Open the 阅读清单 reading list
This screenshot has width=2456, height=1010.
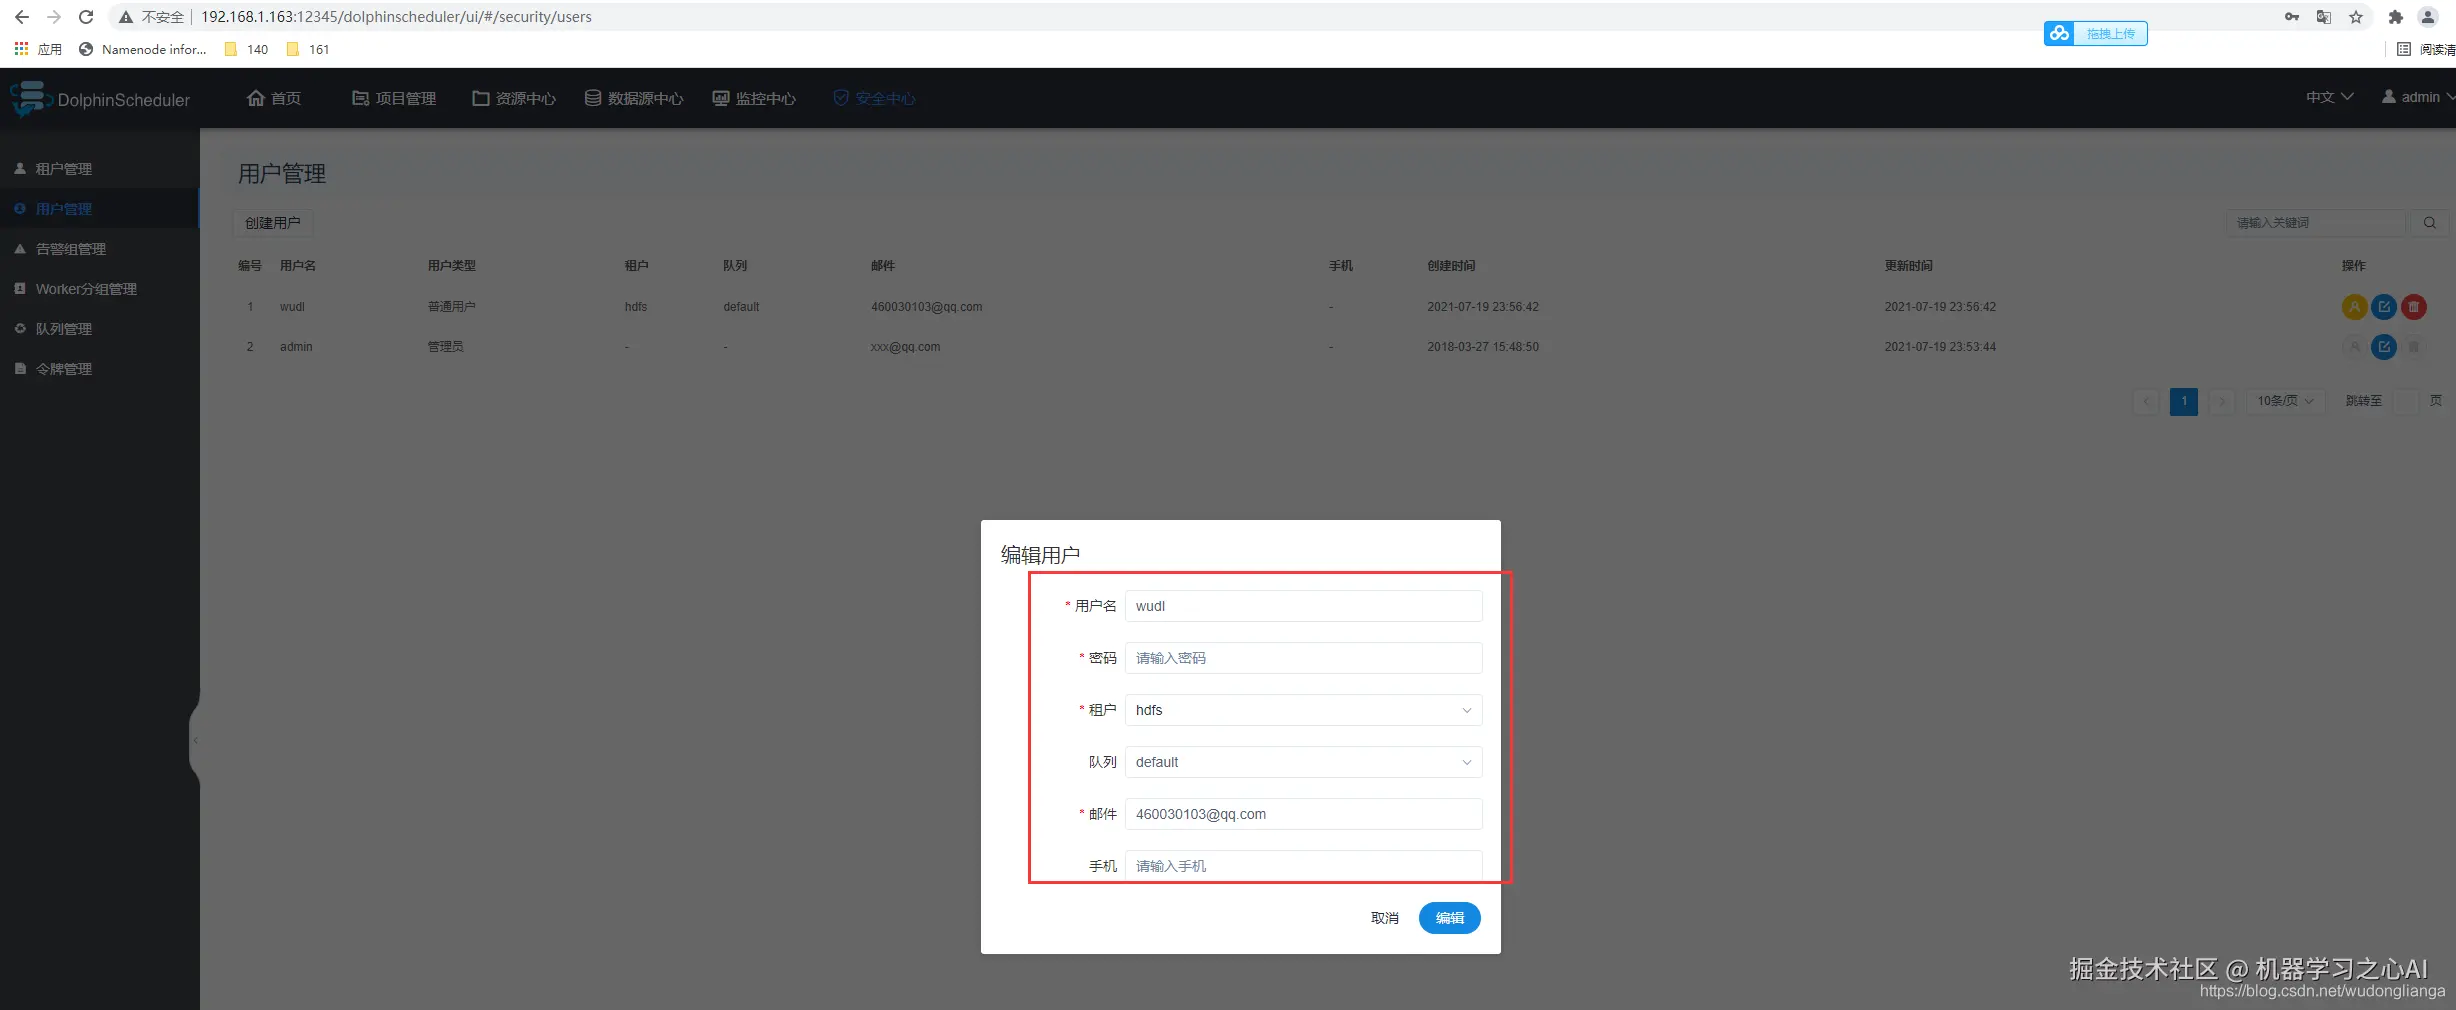coord(2425,49)
